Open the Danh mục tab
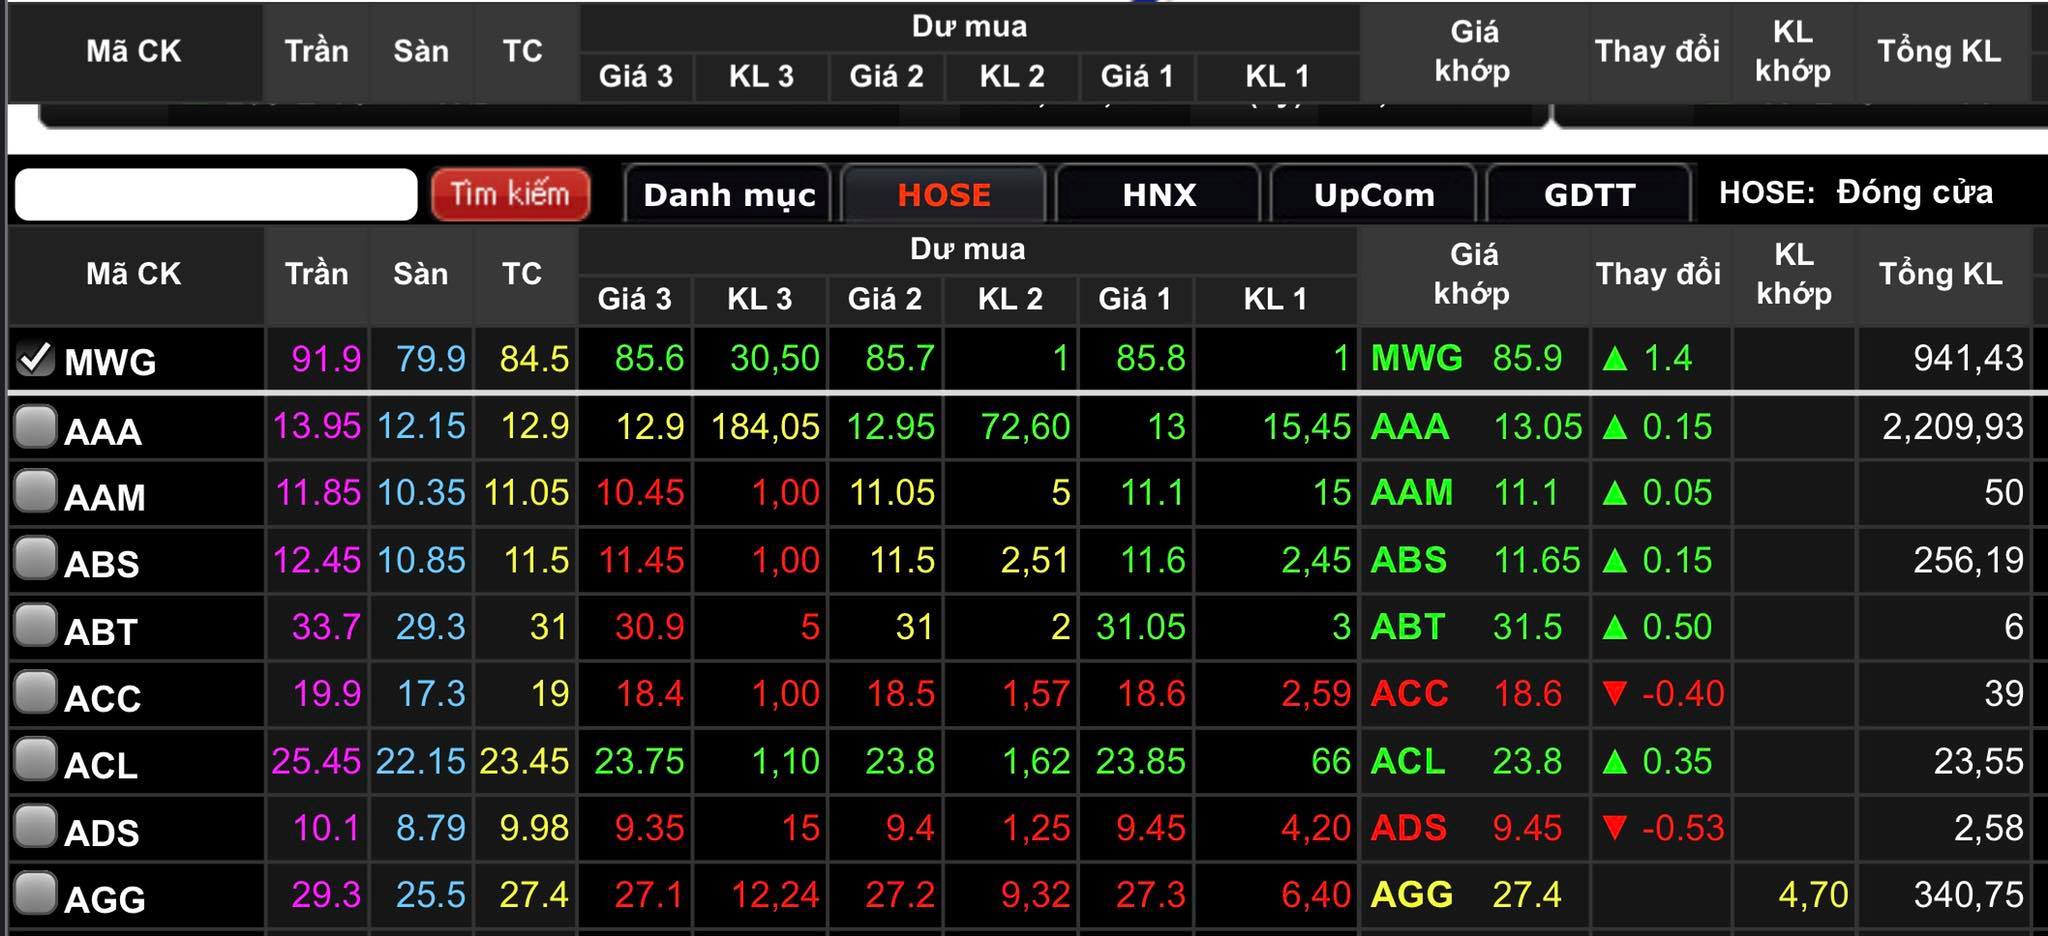The height and width of the screenshot is (936, 2048). [729, 194]
